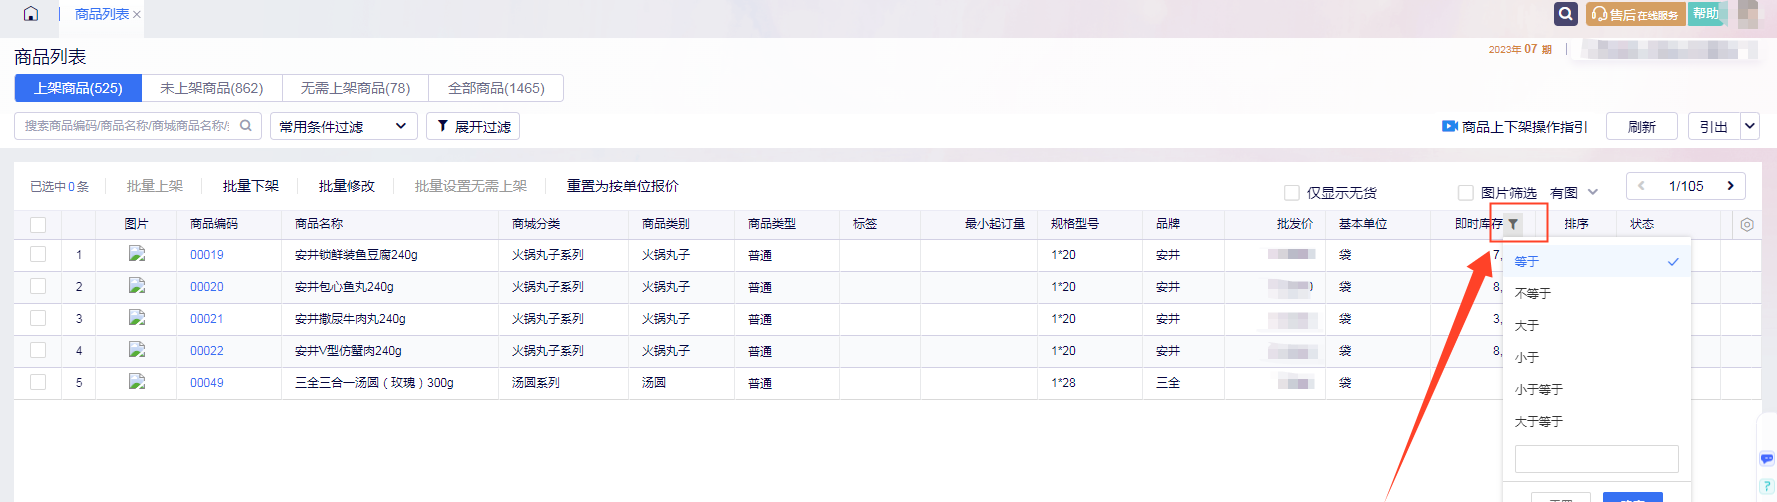The image size is (1777, 502).
Task: Select 小于等于 filter option
Action: coord(1596,390)
